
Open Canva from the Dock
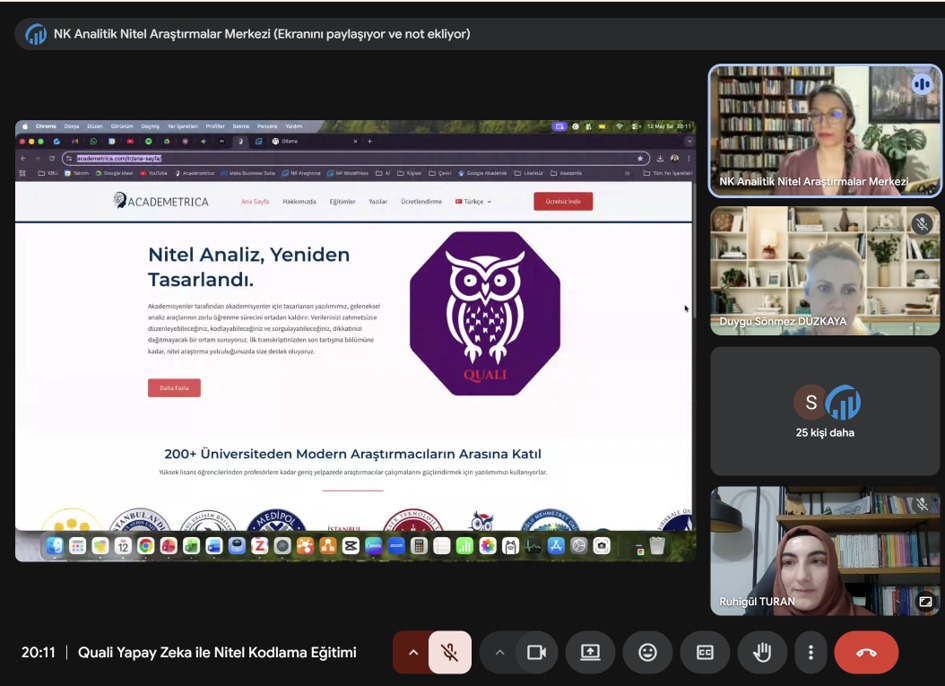[374, 546]
